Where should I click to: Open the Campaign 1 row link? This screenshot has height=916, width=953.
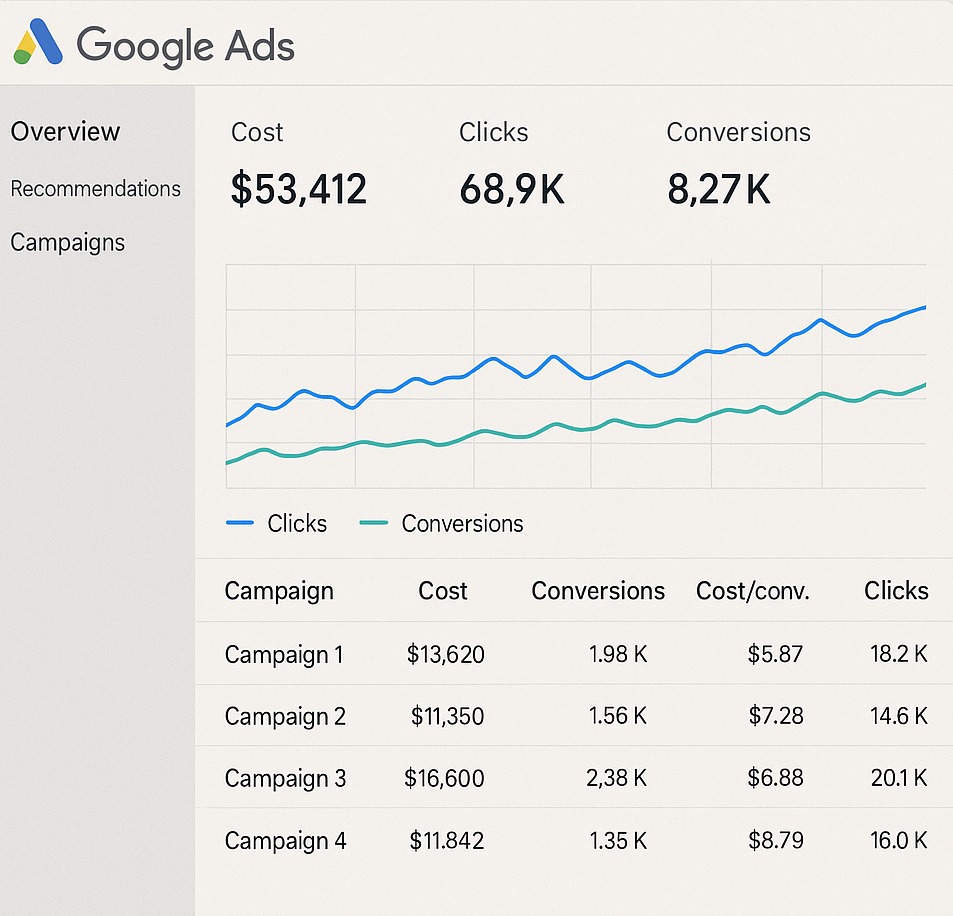[x=283, y=655]
